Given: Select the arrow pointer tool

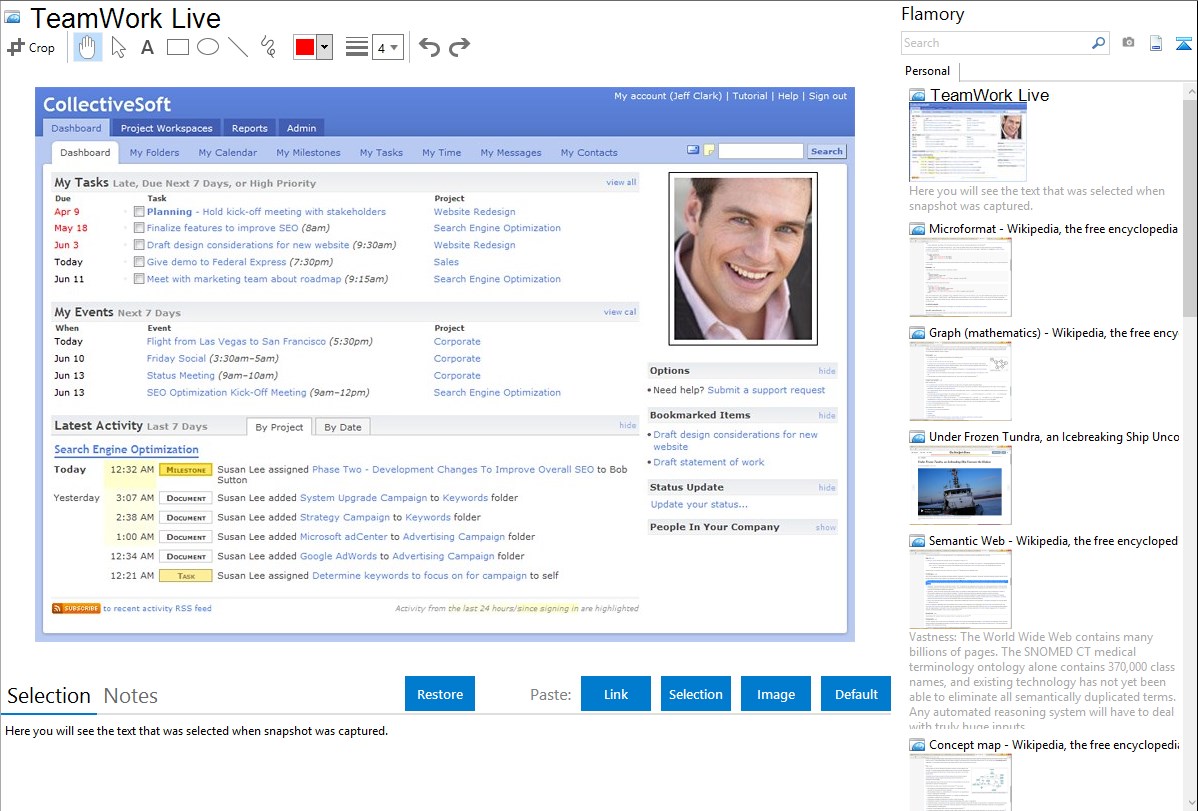Looking at the screenshot, I should [118, 47].
